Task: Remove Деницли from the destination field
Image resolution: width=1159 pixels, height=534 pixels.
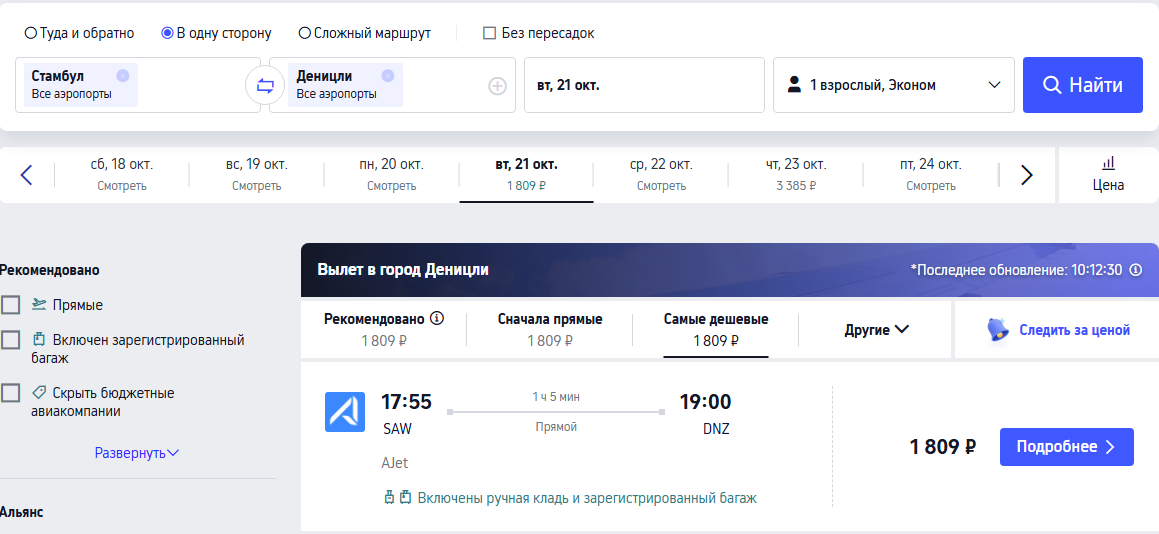Action: pyautogui.click(x=387, y=75)
